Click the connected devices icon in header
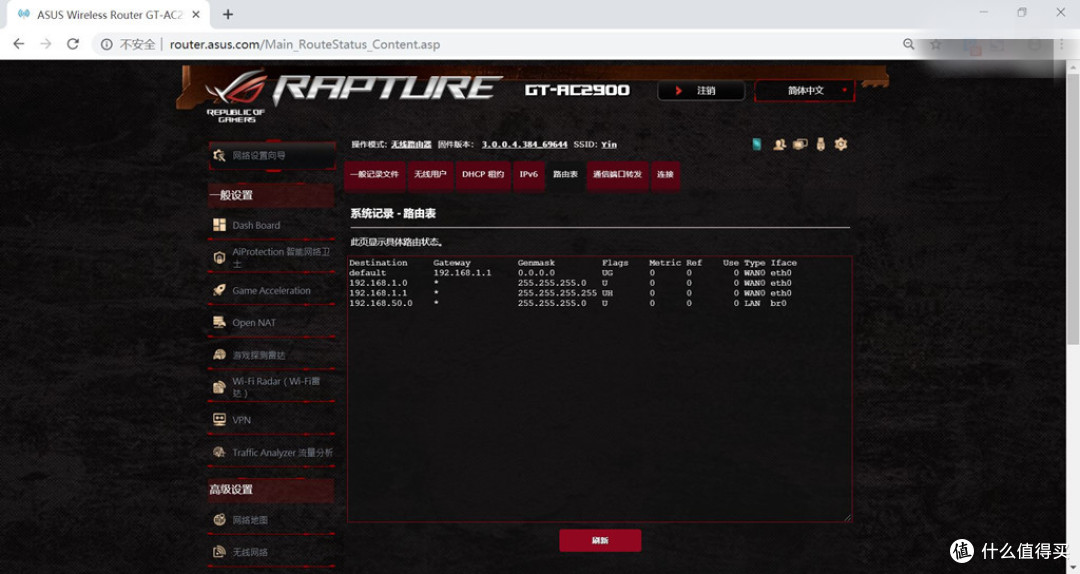 800,144
